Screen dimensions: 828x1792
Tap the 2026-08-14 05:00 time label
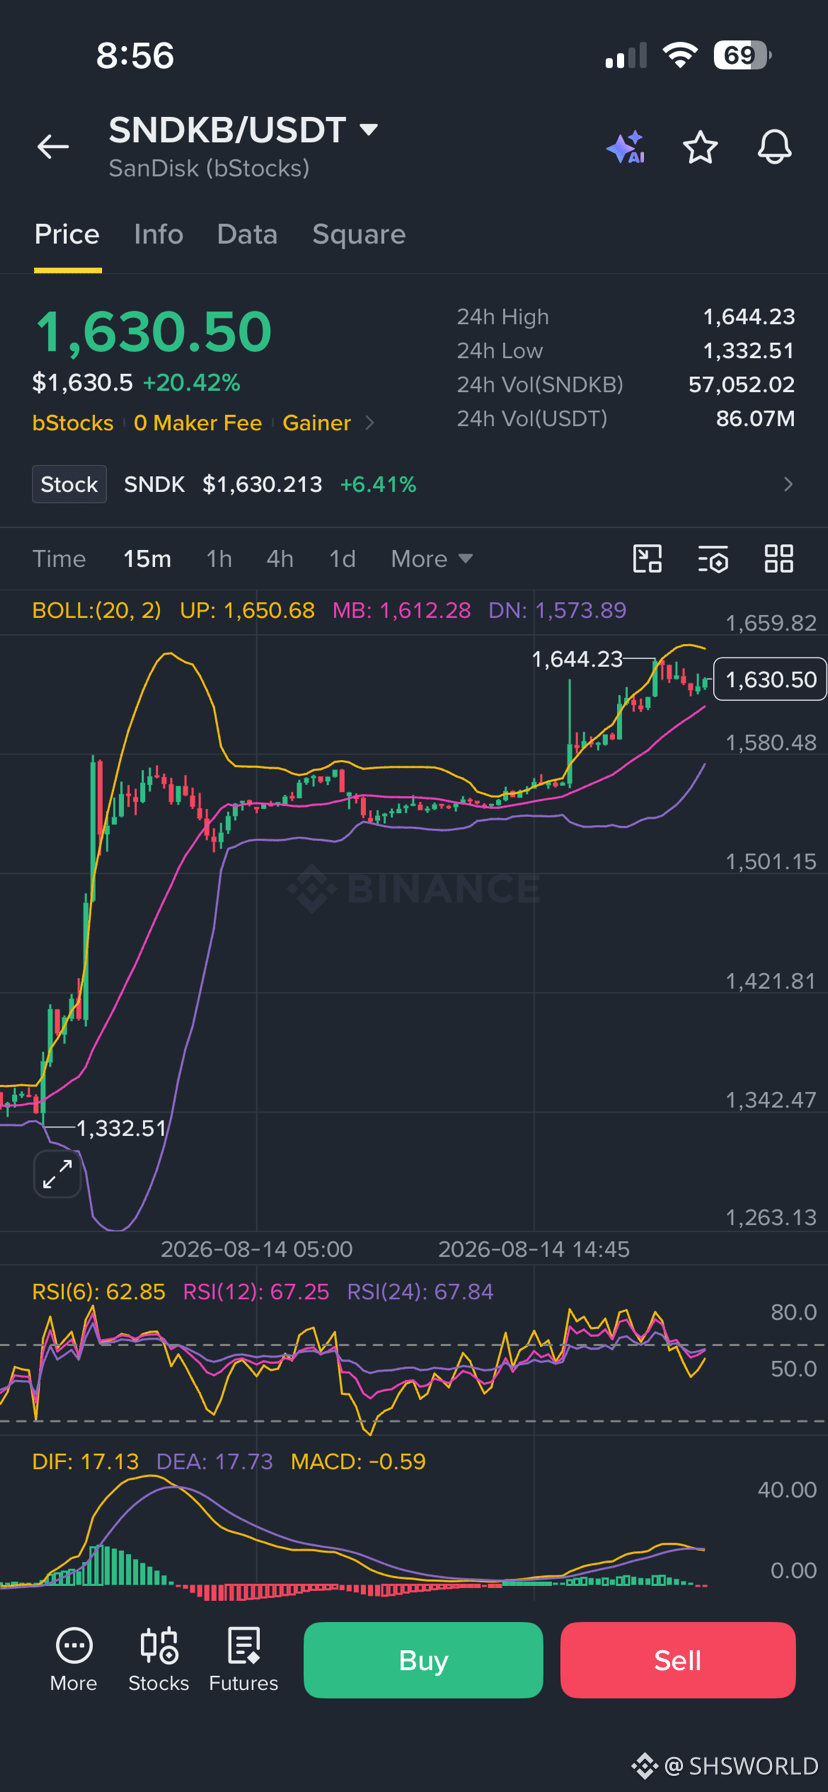(x=256, y=1250)
